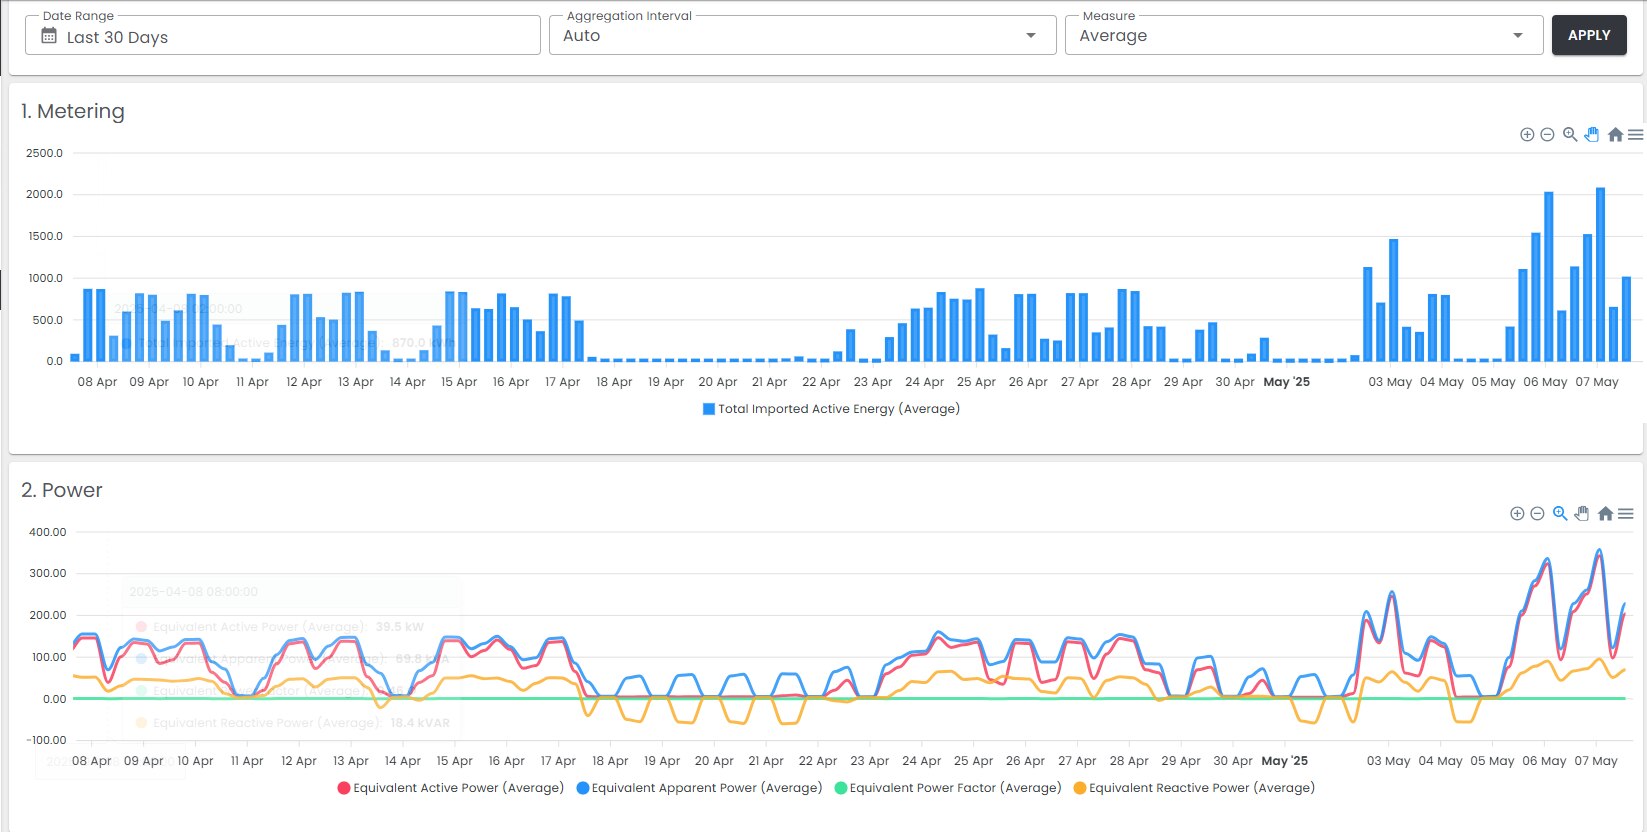Click zoom in icon on Metering chart
The width and height of the screenshot is (1647, 832).
(1527, 135)
